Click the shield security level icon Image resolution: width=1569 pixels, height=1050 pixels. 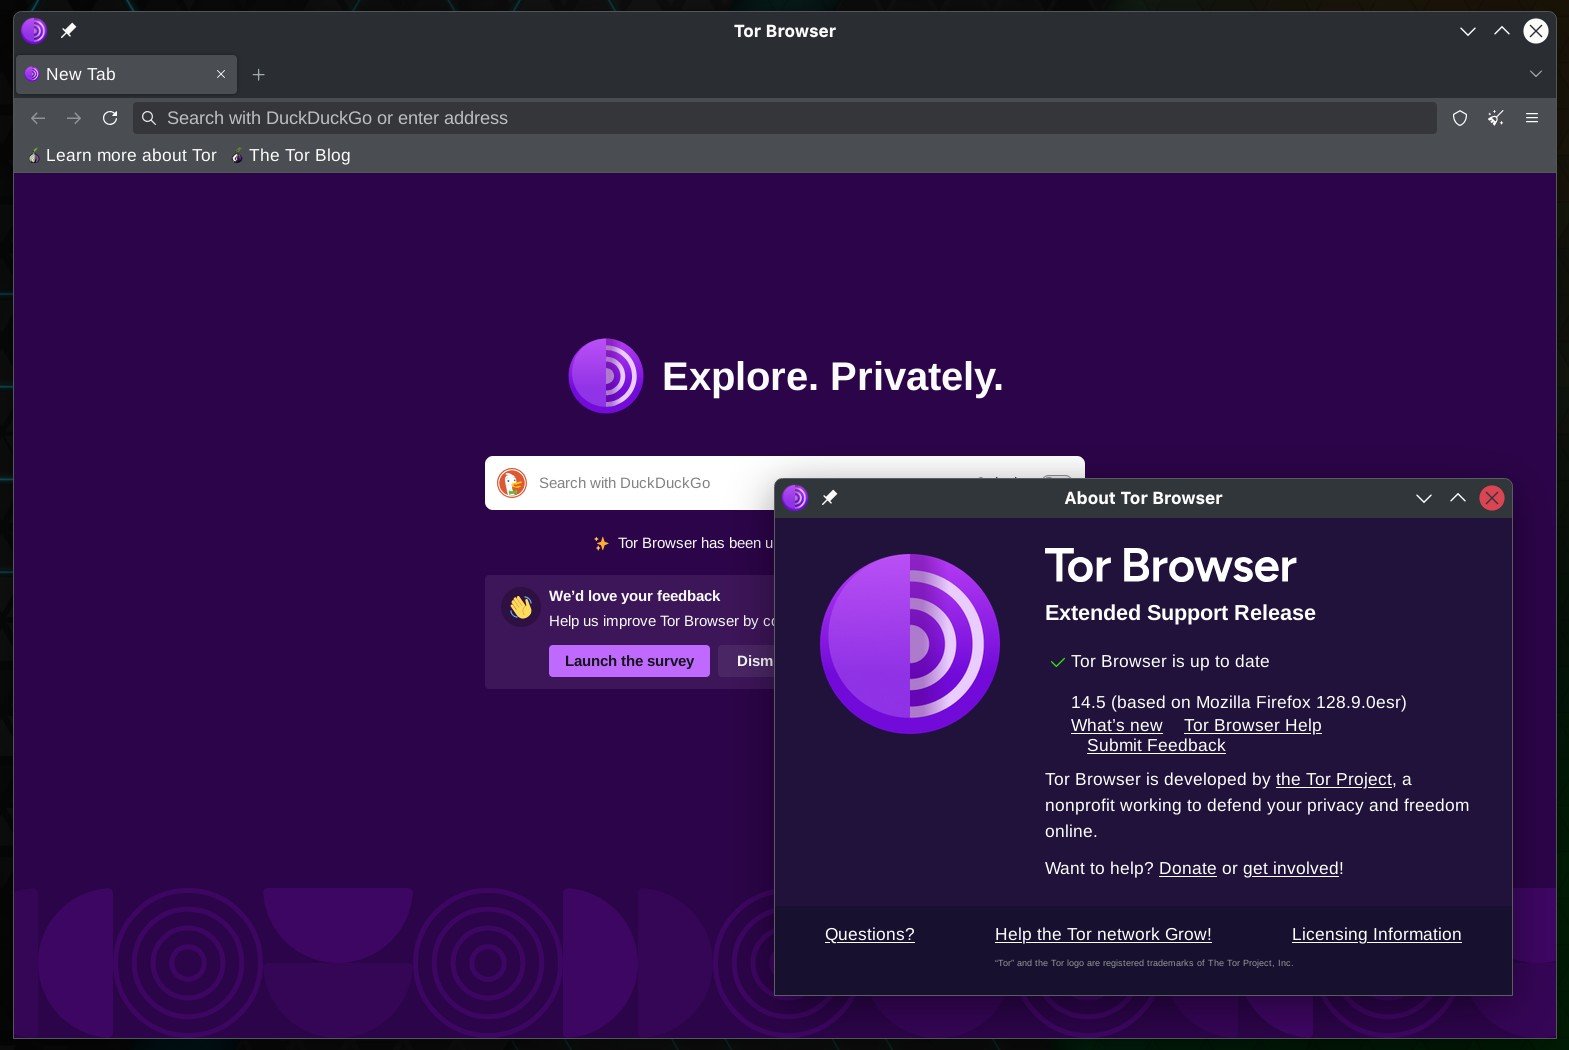(x=1459, y=118)
